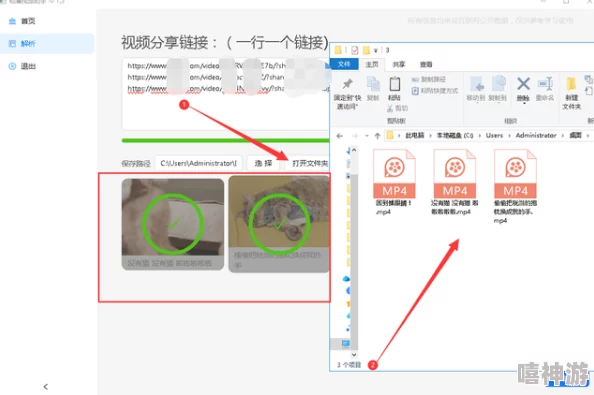Click 此电脑 in the address breadcrumb

(415, 135)
